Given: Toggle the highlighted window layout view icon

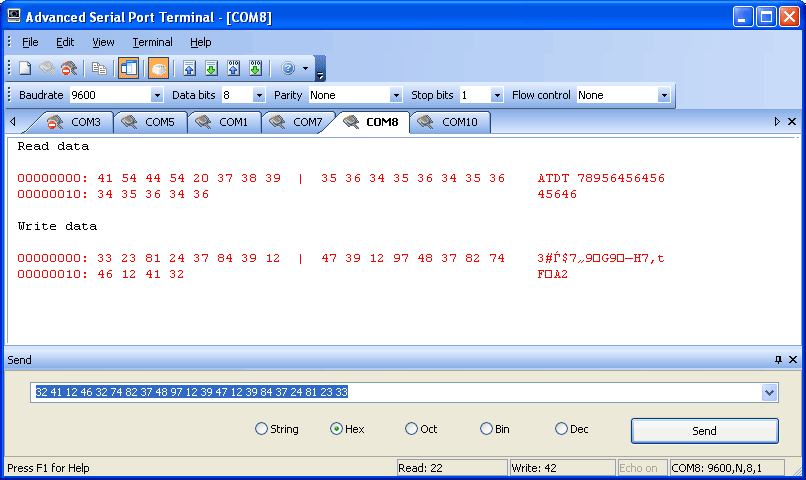Looking at the screenshot, I should coord(128,68).
